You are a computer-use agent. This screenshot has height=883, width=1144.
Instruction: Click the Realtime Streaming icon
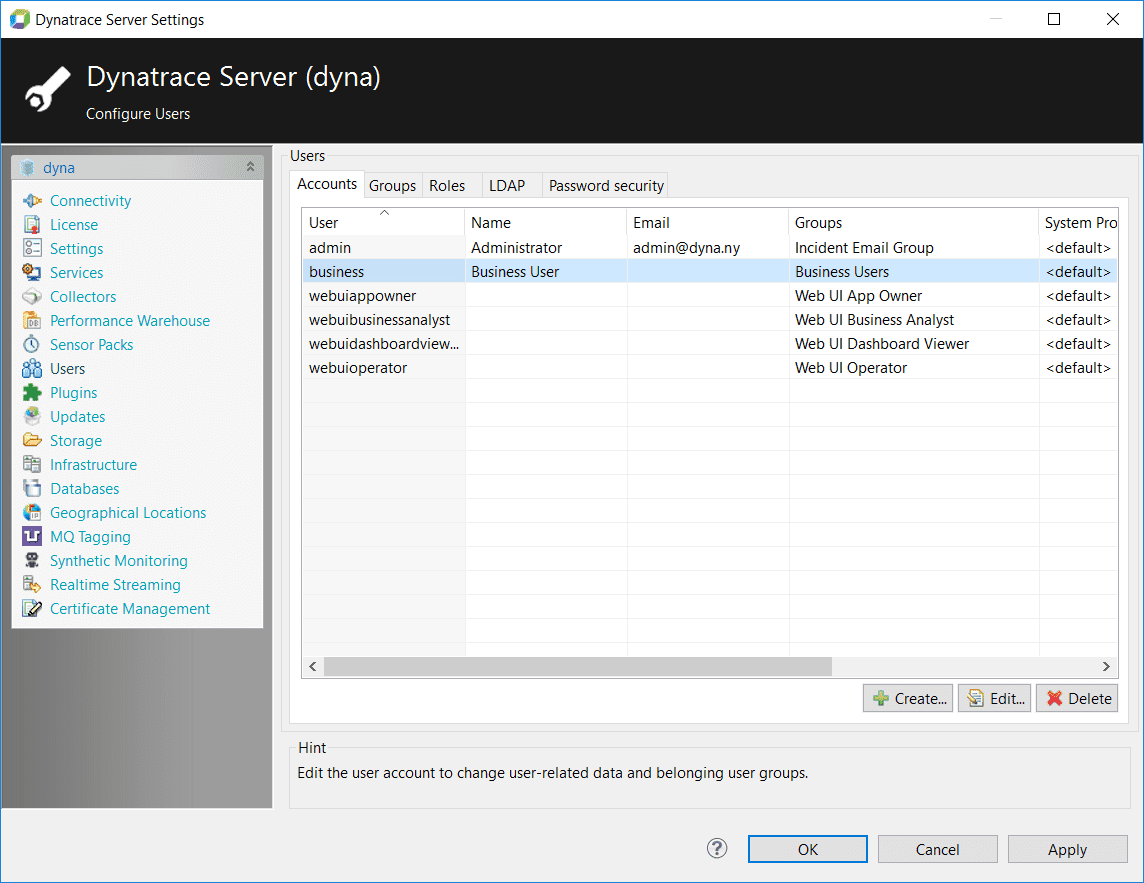32,585
